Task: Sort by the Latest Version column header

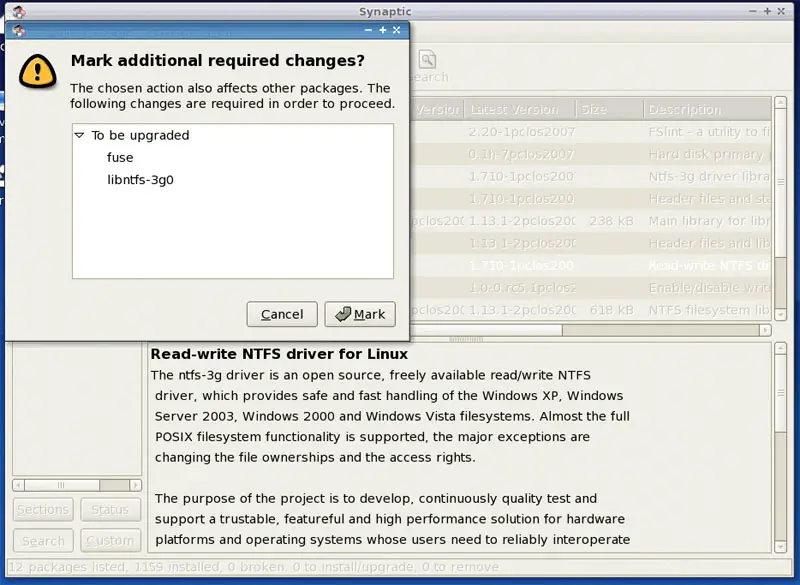Action: (519, 109)
